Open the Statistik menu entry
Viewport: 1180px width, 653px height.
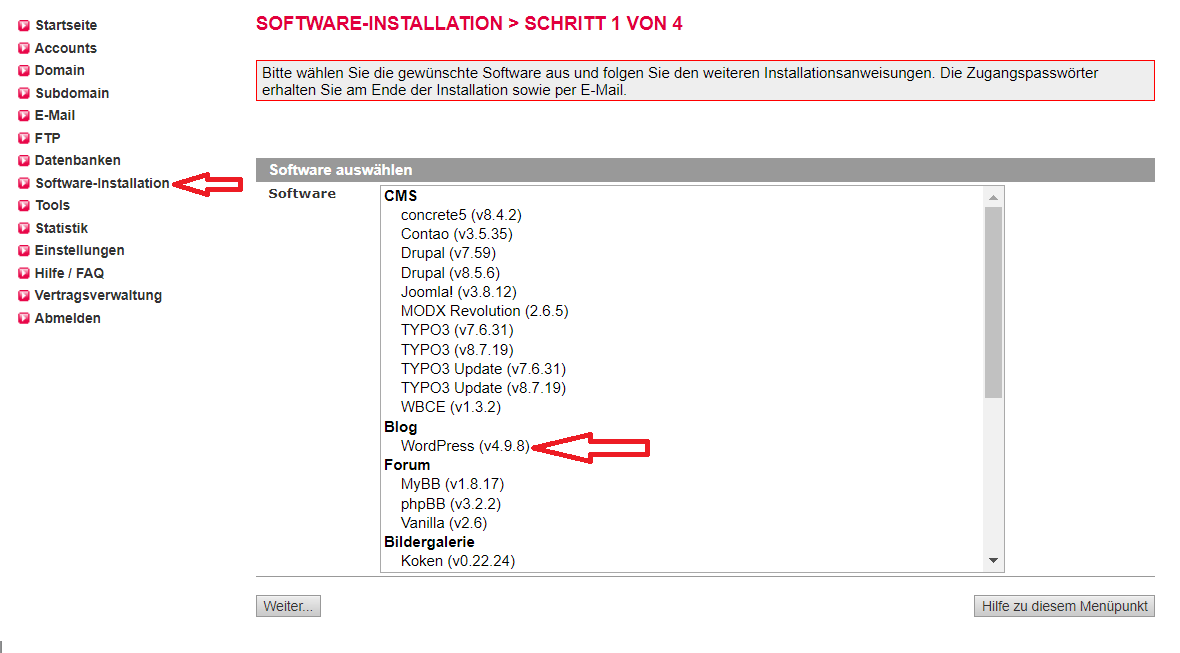(62, 228)
